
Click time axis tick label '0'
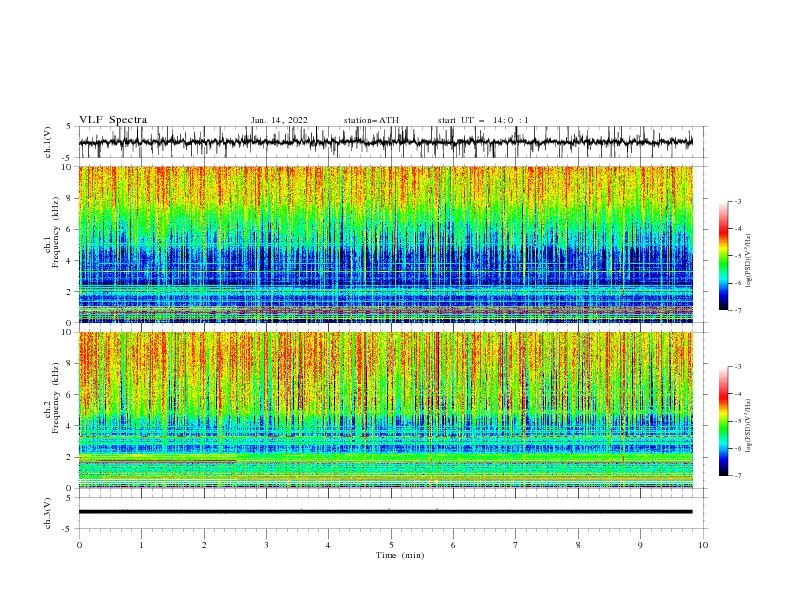pyautogui.click(x=79, y=545)
